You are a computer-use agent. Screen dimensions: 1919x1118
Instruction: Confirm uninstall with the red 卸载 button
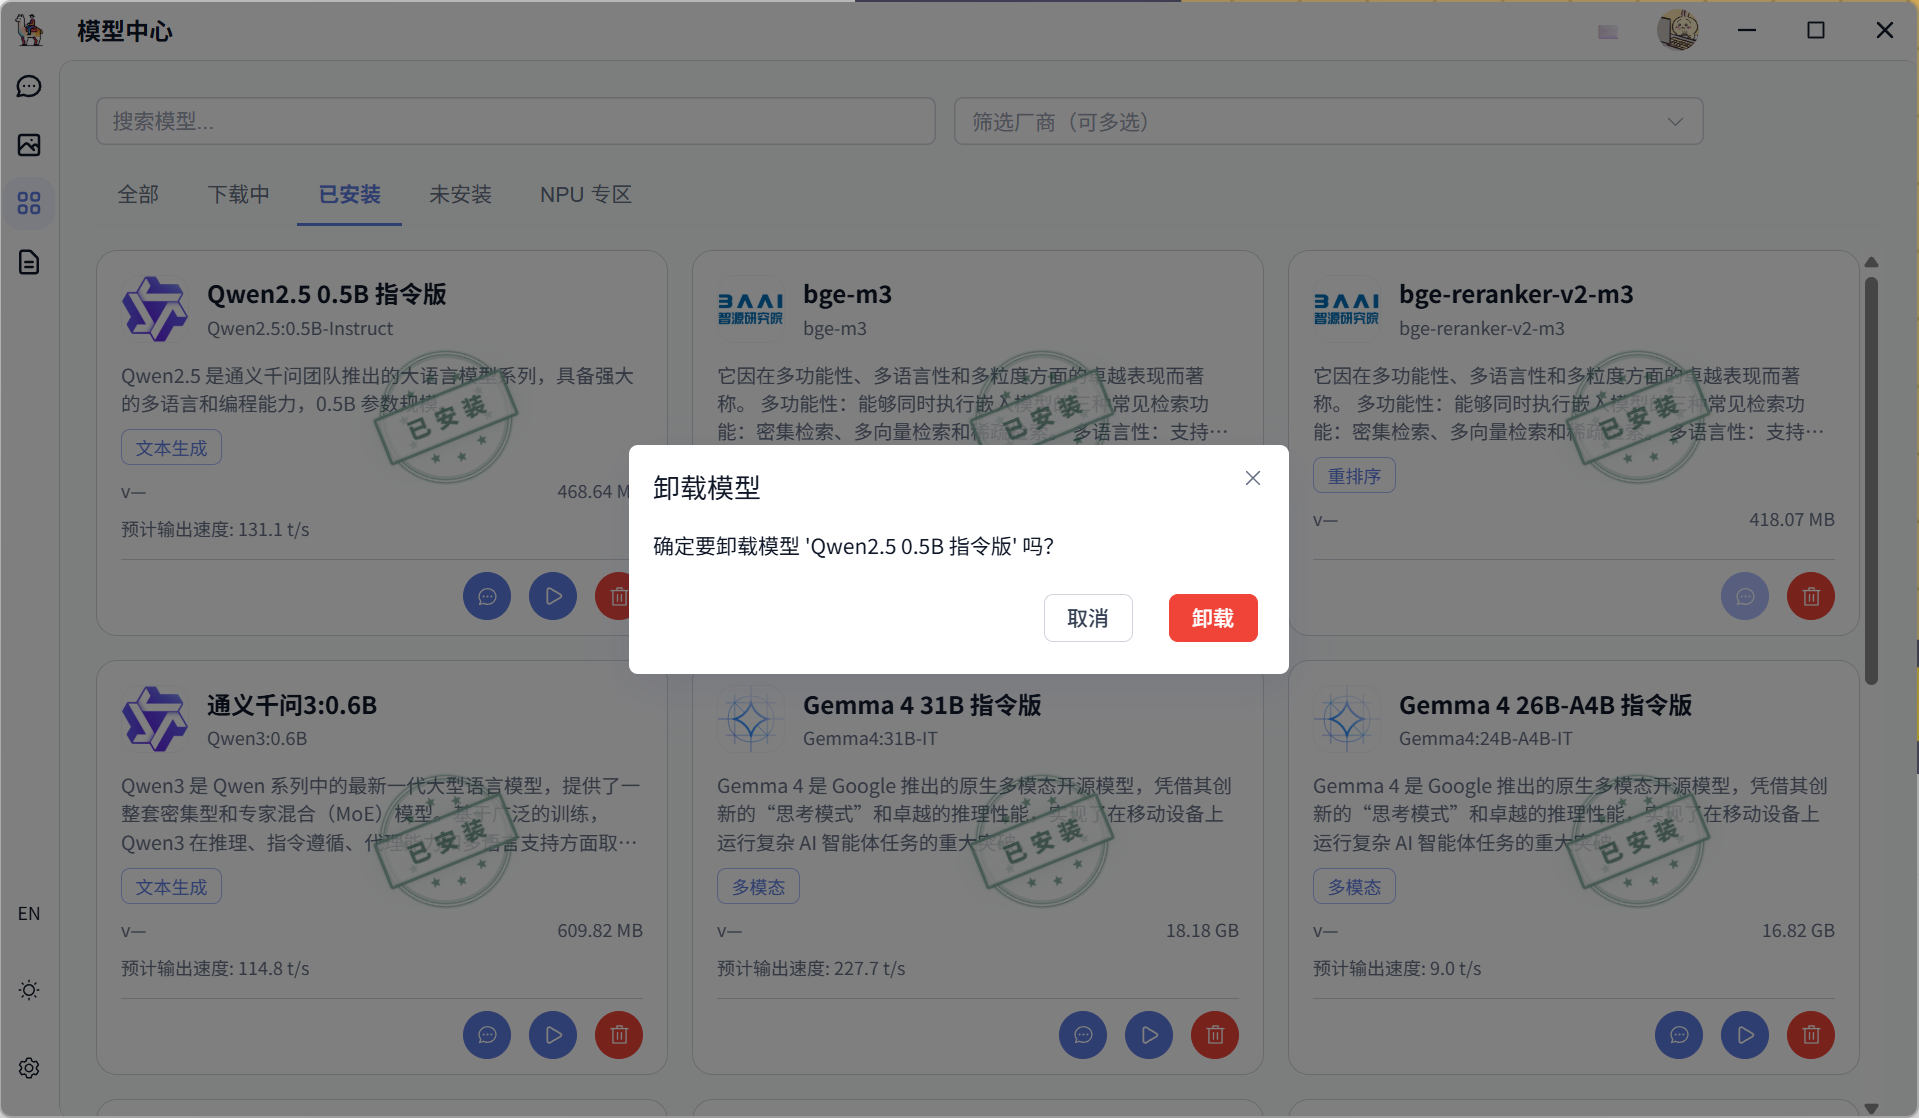pos(1213,618)
